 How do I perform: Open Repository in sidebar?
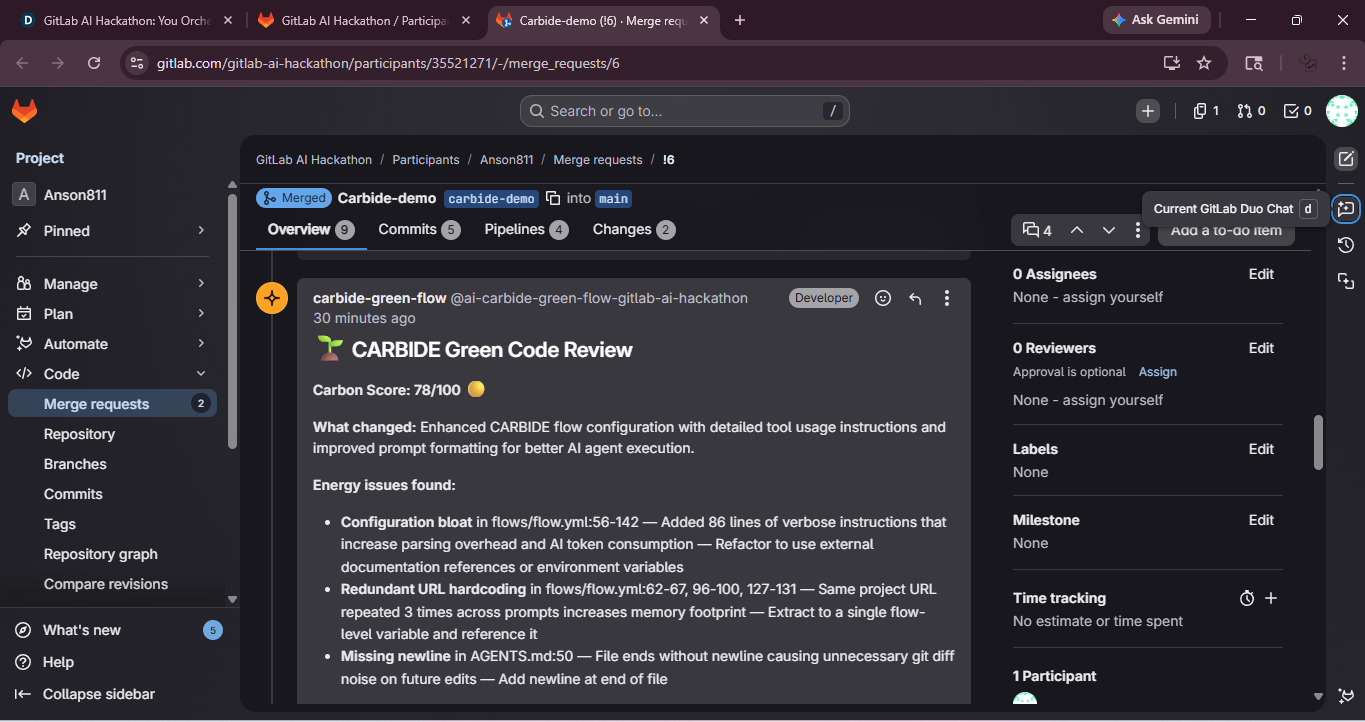pyautogui.click(x=112, y=434)
